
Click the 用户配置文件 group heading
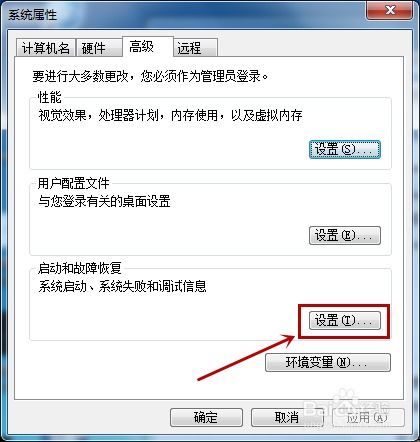(74, 183)
